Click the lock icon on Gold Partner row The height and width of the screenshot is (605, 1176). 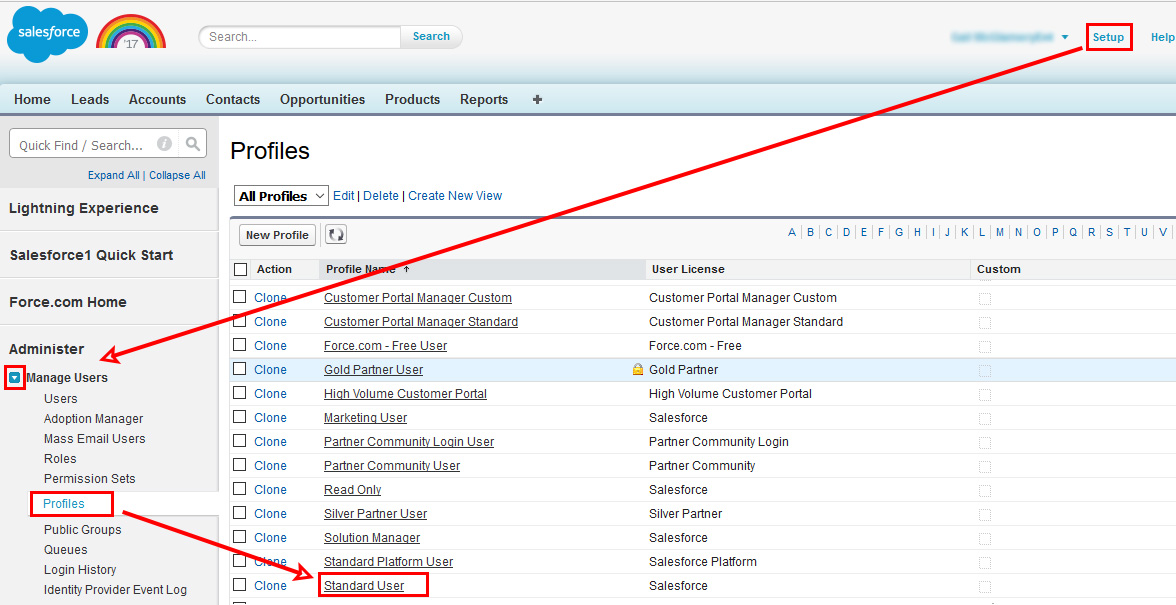point(637,370)
